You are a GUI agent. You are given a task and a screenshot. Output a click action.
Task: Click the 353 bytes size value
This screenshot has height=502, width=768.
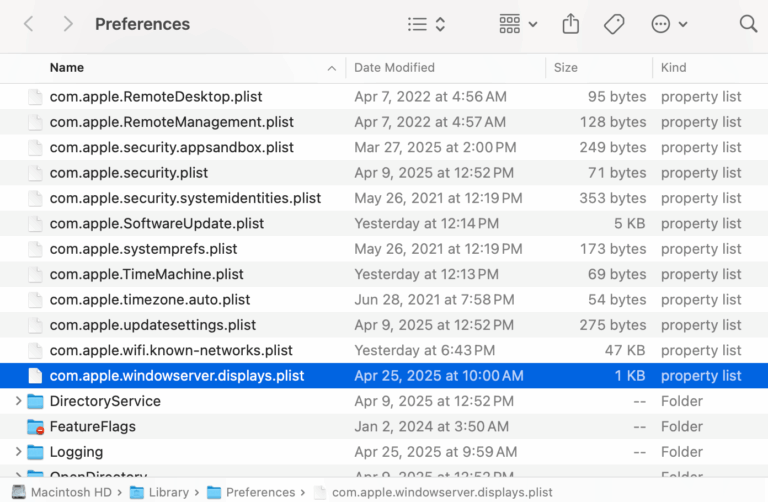click(x=613, y=198)
